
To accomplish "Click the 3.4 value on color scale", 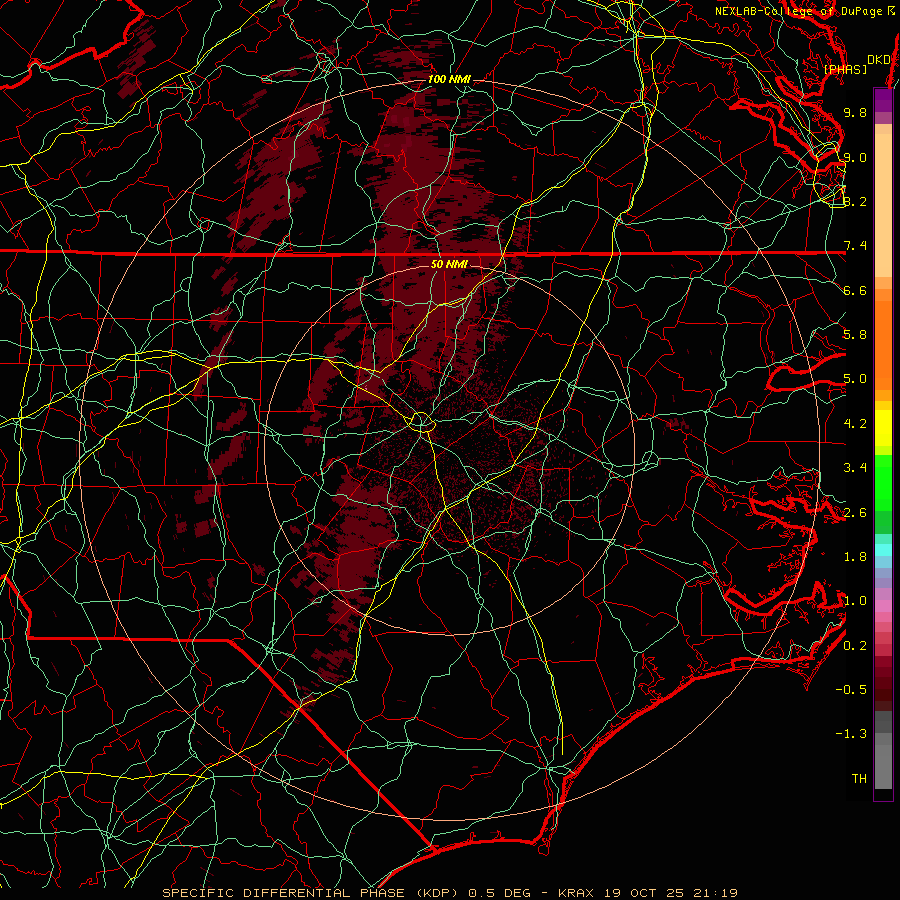I will point(855,468).
